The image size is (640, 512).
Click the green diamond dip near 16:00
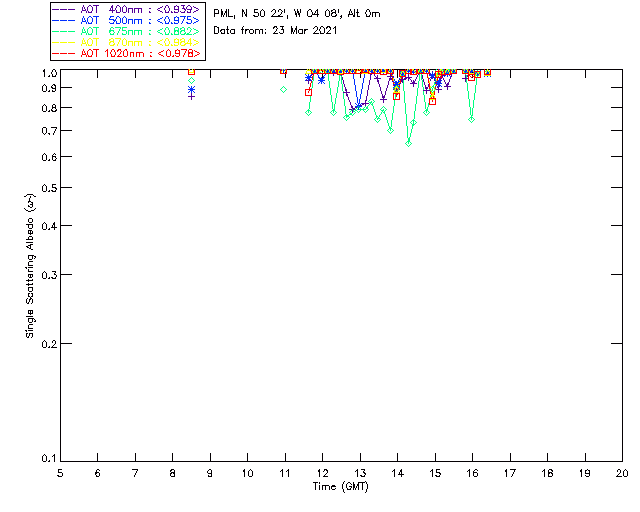pos(471,120)
